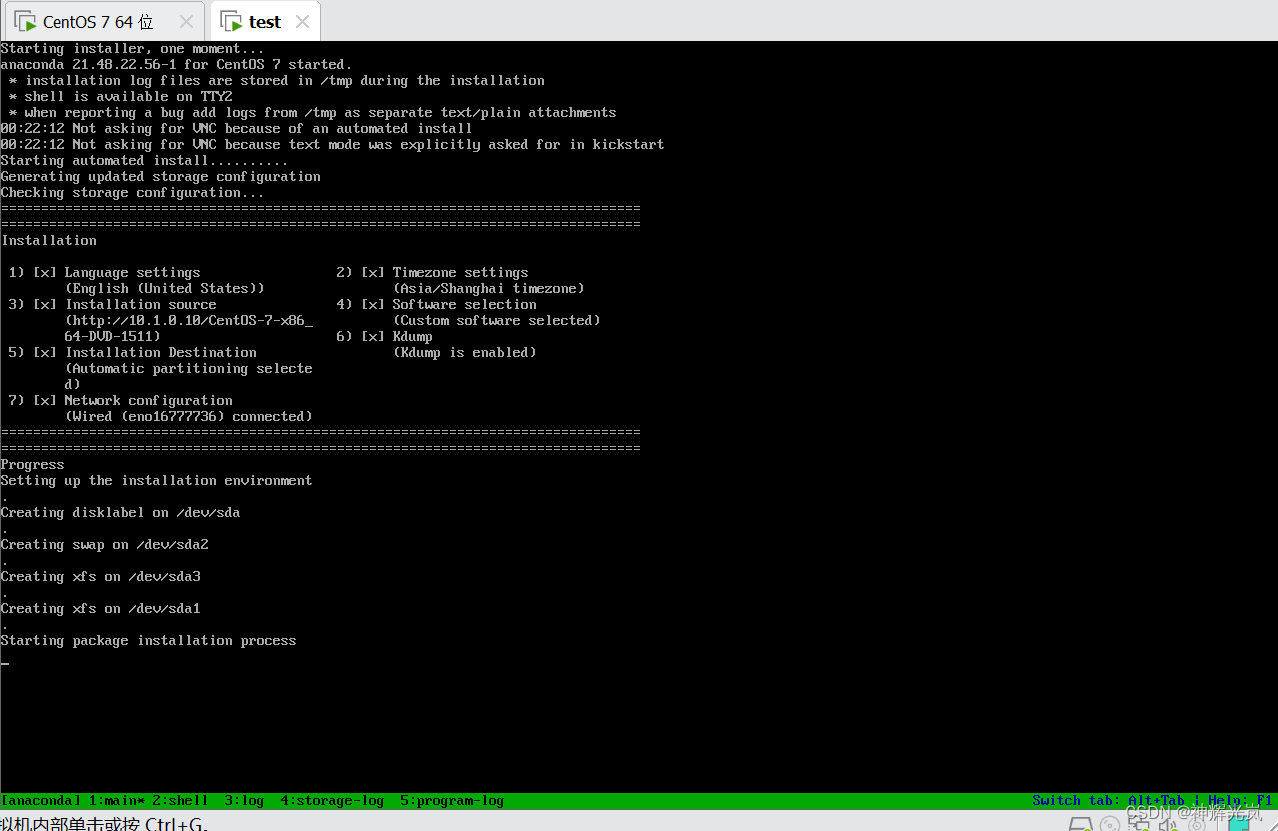Click 'Starting installer, one moment...' line

coord(132,48)
